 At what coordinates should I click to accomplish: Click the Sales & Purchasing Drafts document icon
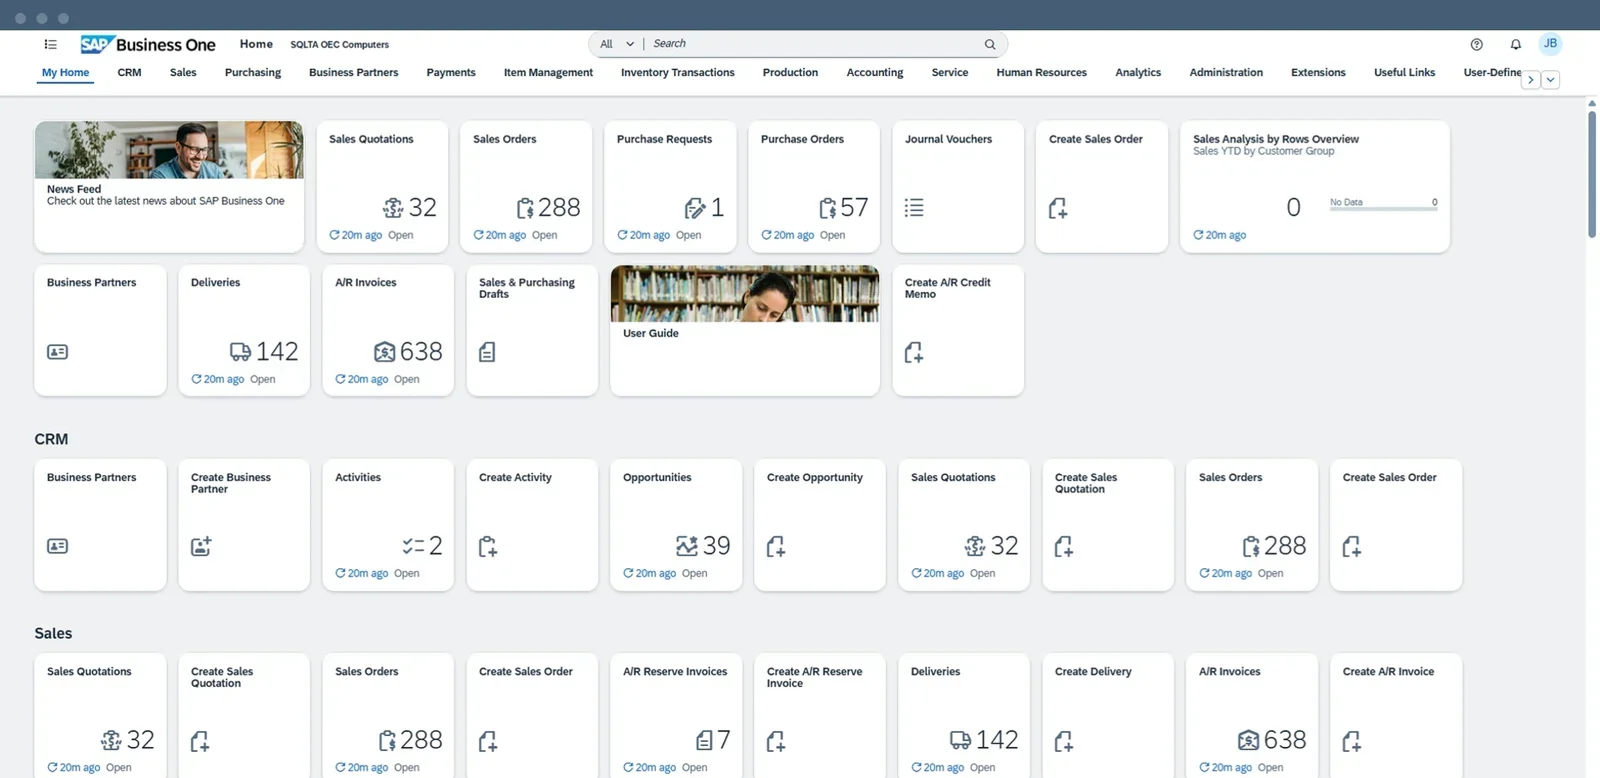tap(487, 352)
